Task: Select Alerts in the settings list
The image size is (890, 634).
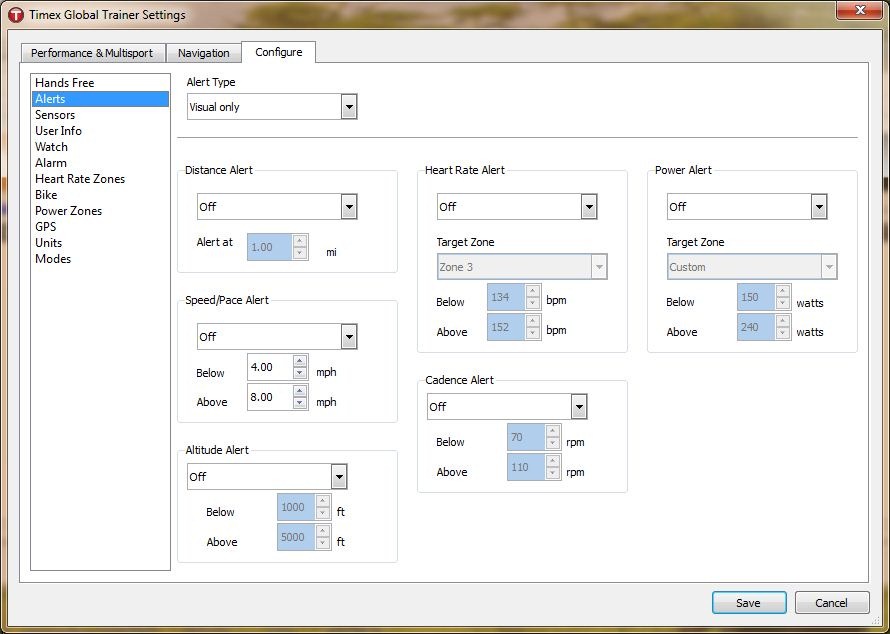Action: point(100,99)
